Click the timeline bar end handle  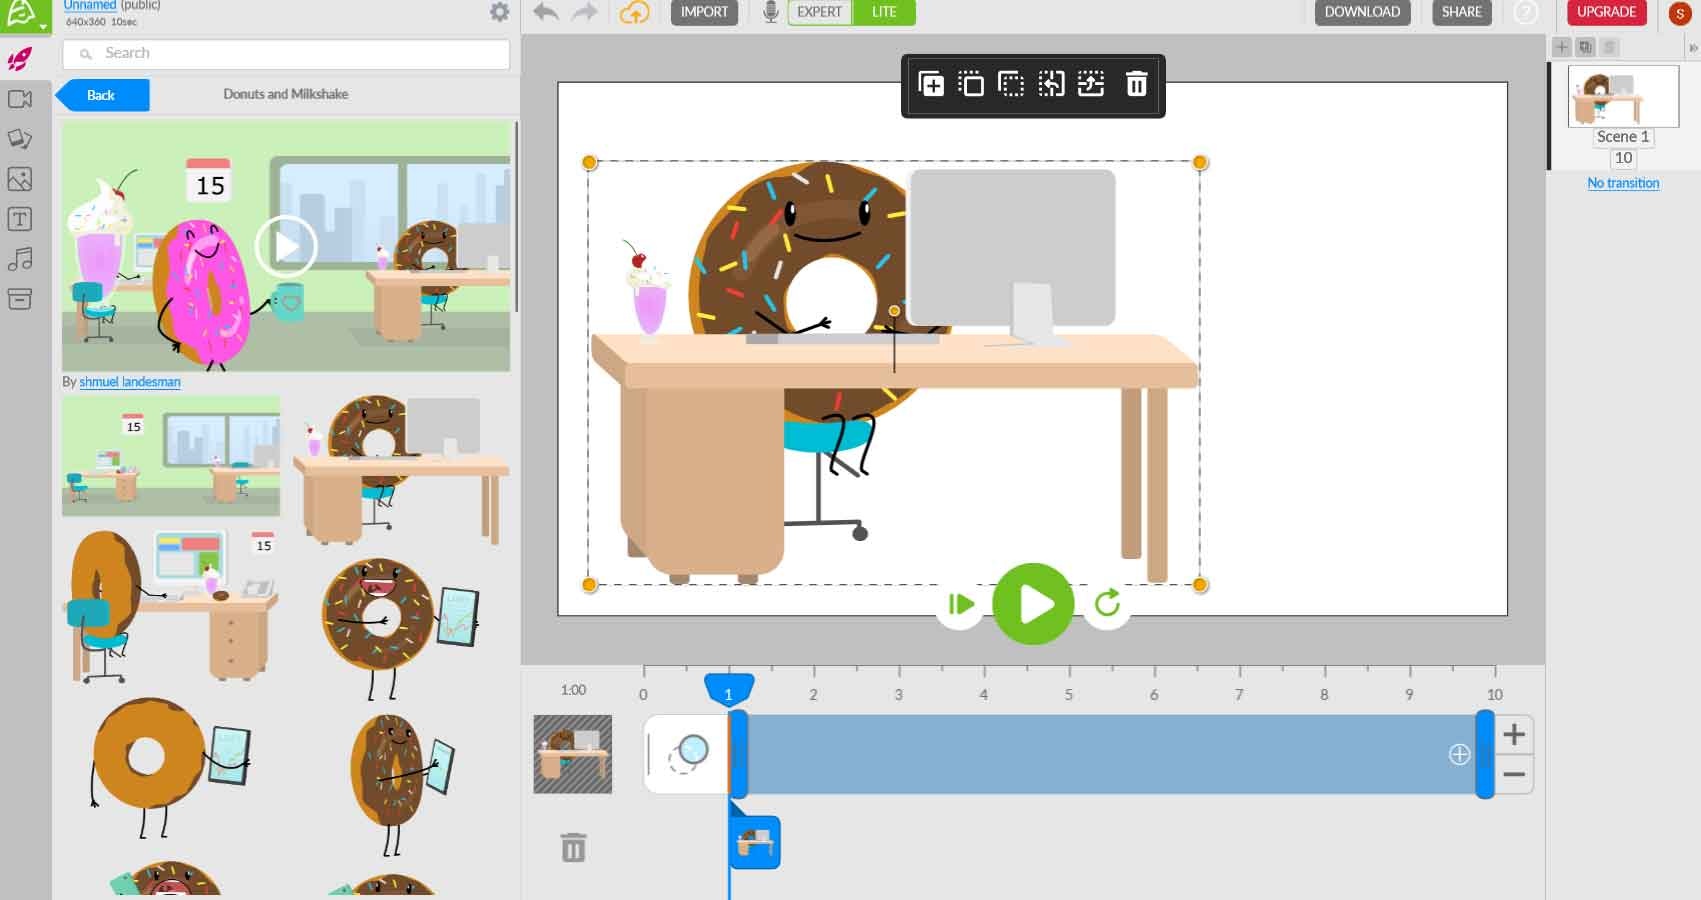[1485, 754]
